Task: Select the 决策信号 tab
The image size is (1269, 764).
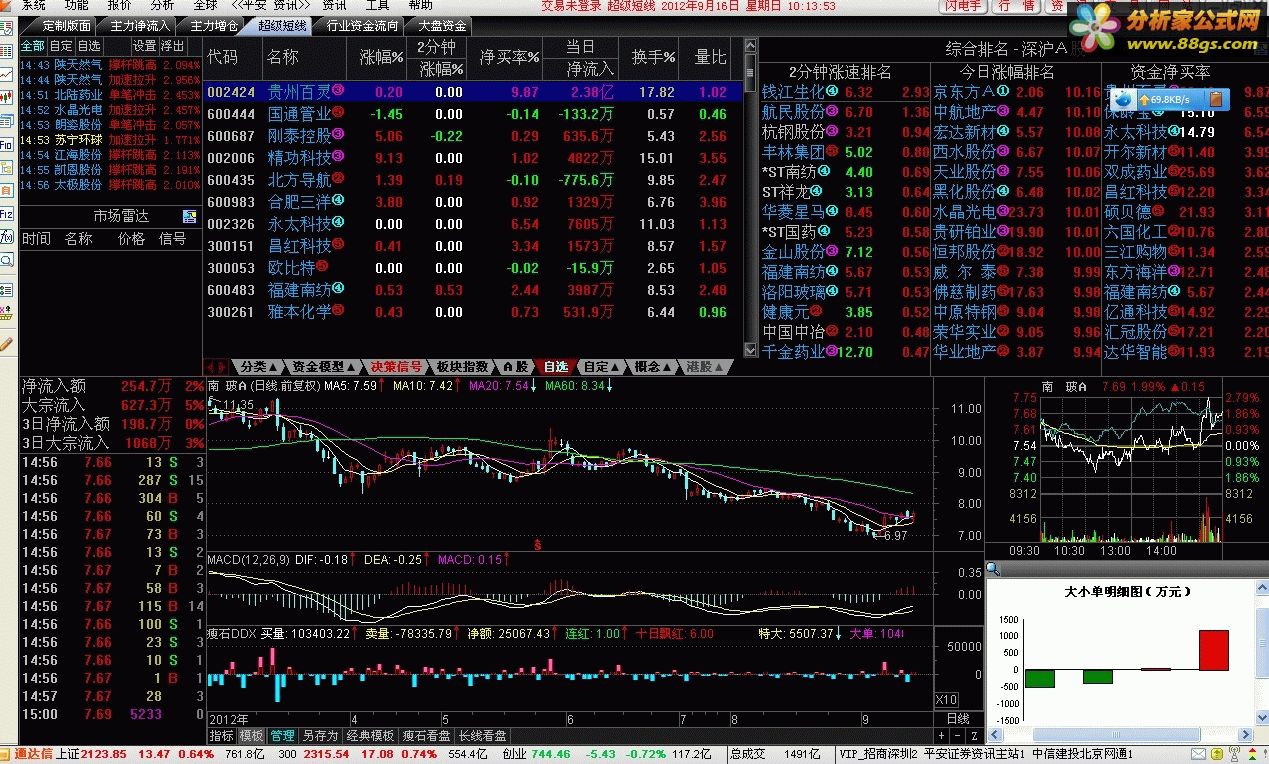Action: tap(395, 366)
